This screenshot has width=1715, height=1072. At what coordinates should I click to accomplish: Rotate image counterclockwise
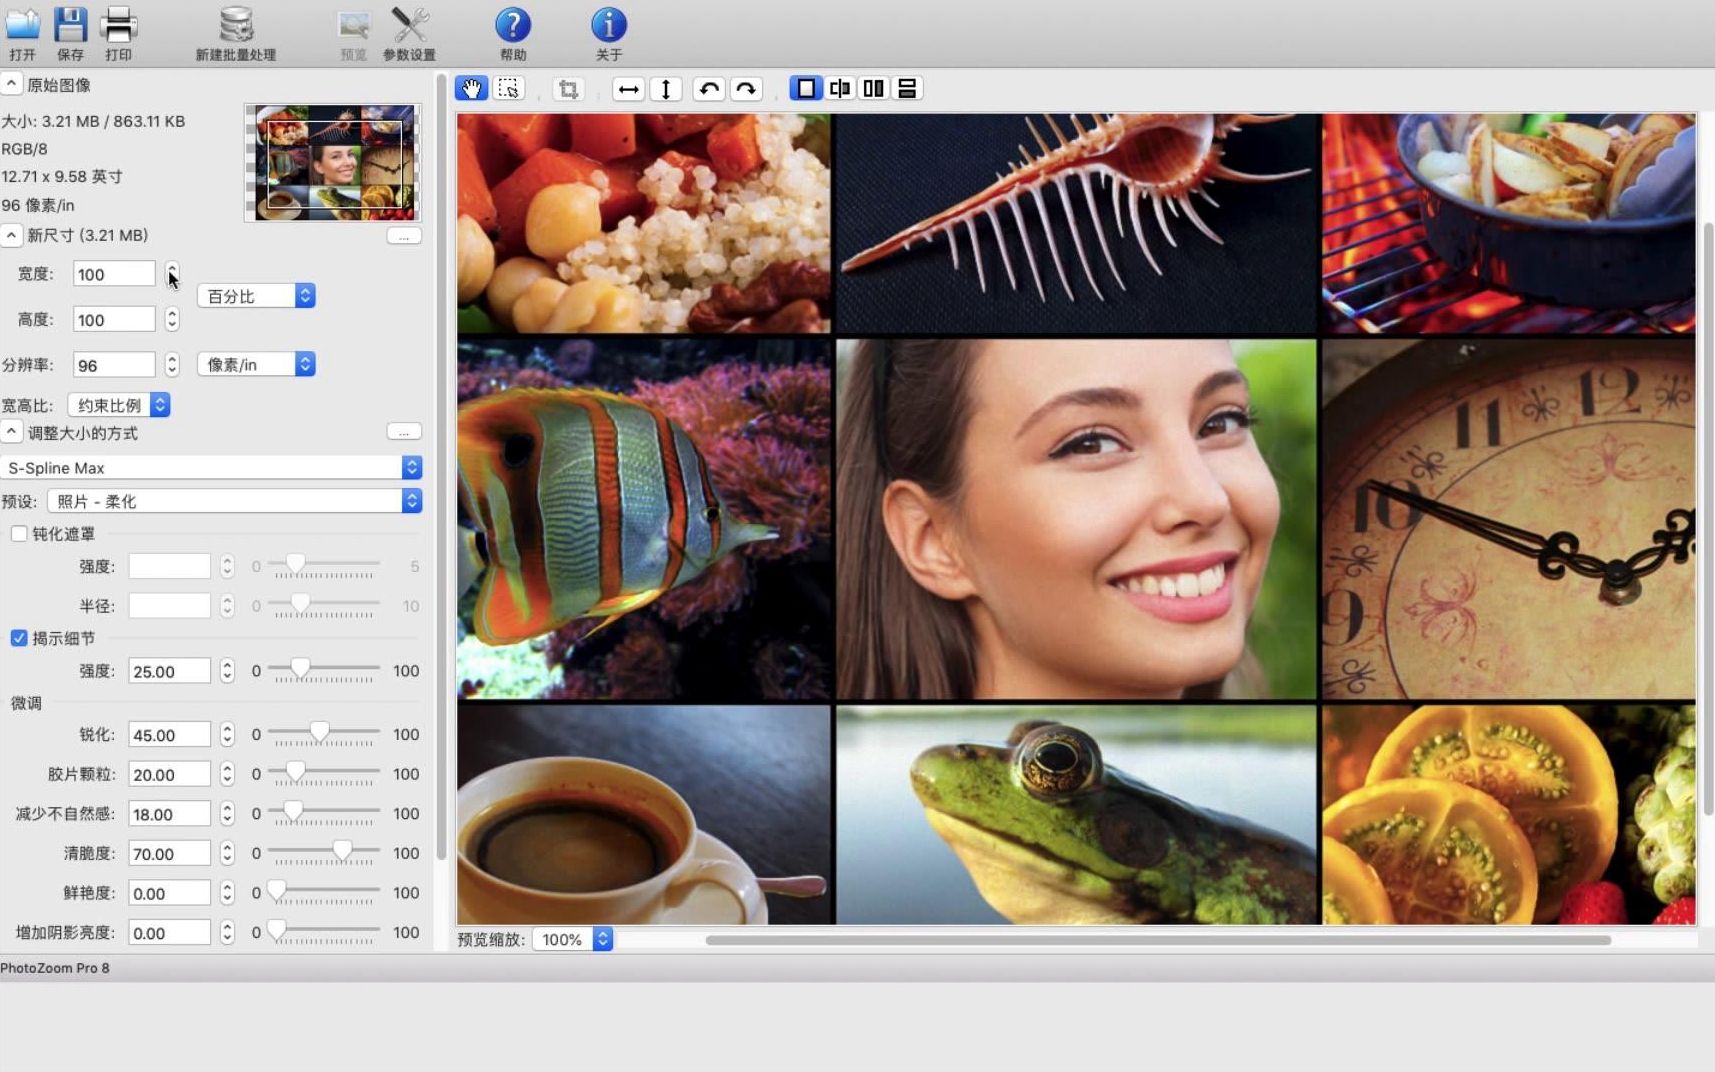click(709, 89)
